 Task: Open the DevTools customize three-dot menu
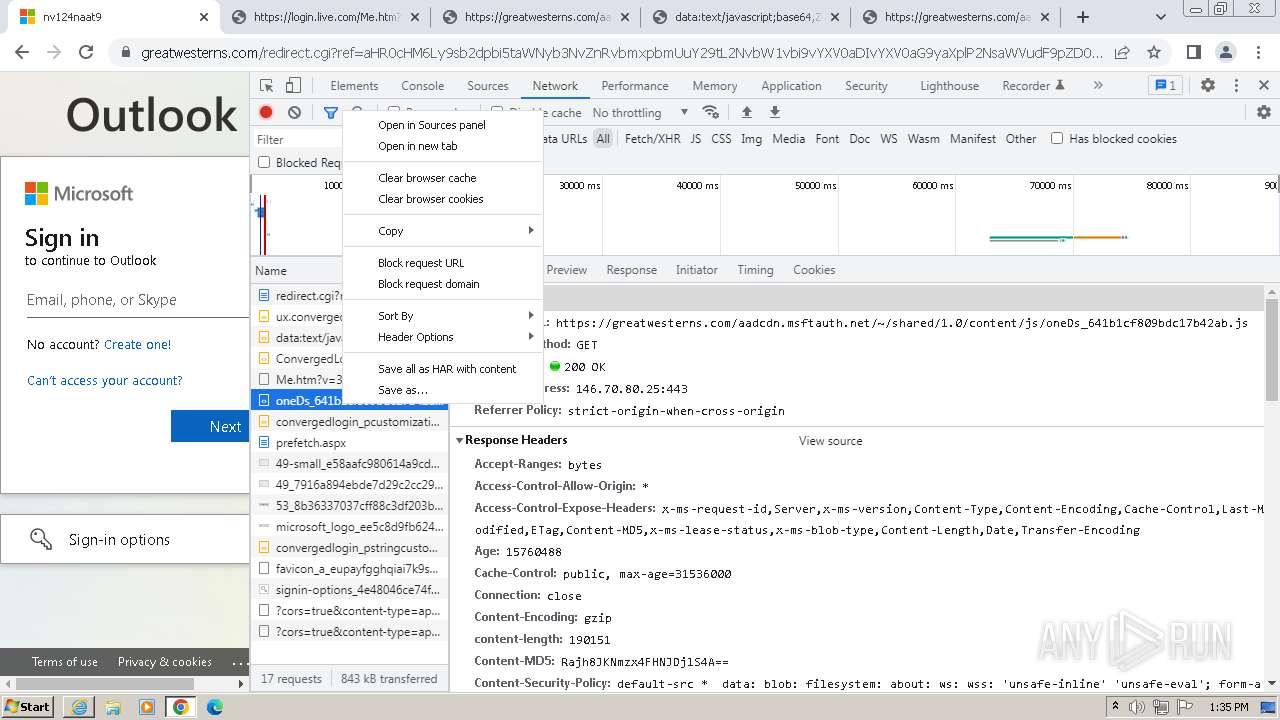[1236, 86]
